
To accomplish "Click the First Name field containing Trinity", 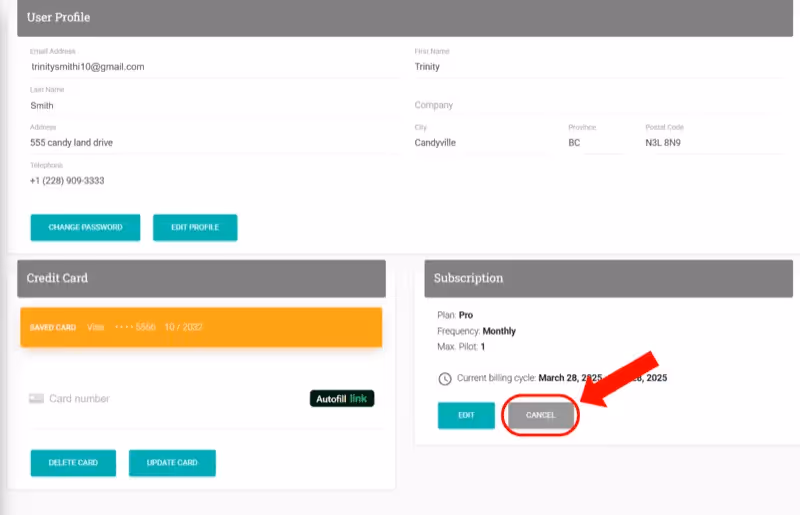I will coord(590,67).
